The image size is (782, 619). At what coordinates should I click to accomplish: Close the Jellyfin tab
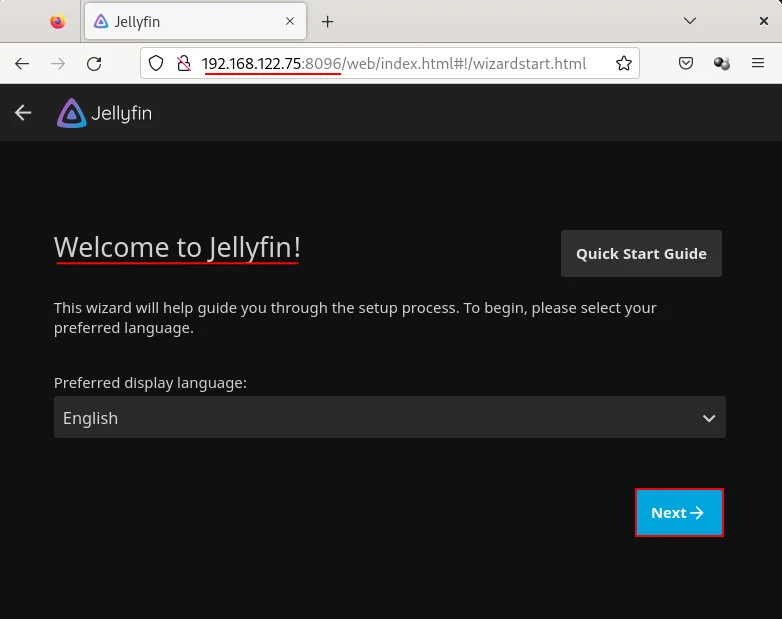[x=290, y=21]
